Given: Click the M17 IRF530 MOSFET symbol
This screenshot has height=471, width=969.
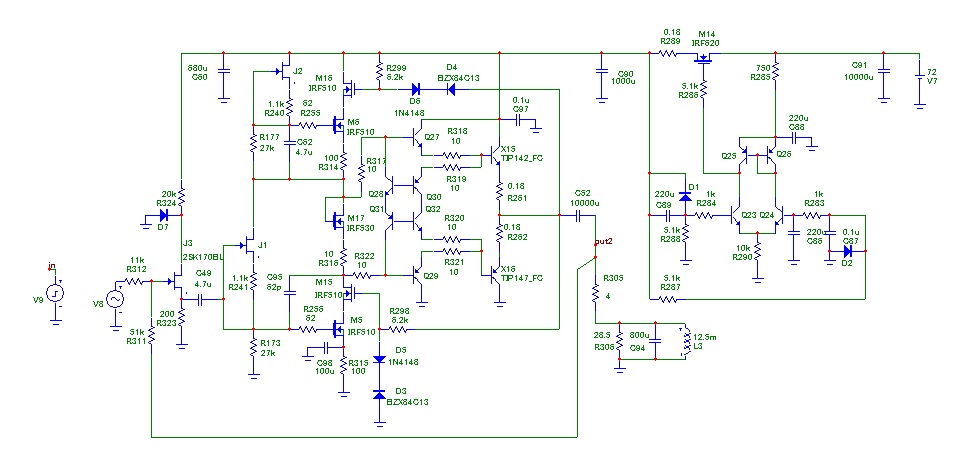Looking at the screenshot, I should pos(337,218).
